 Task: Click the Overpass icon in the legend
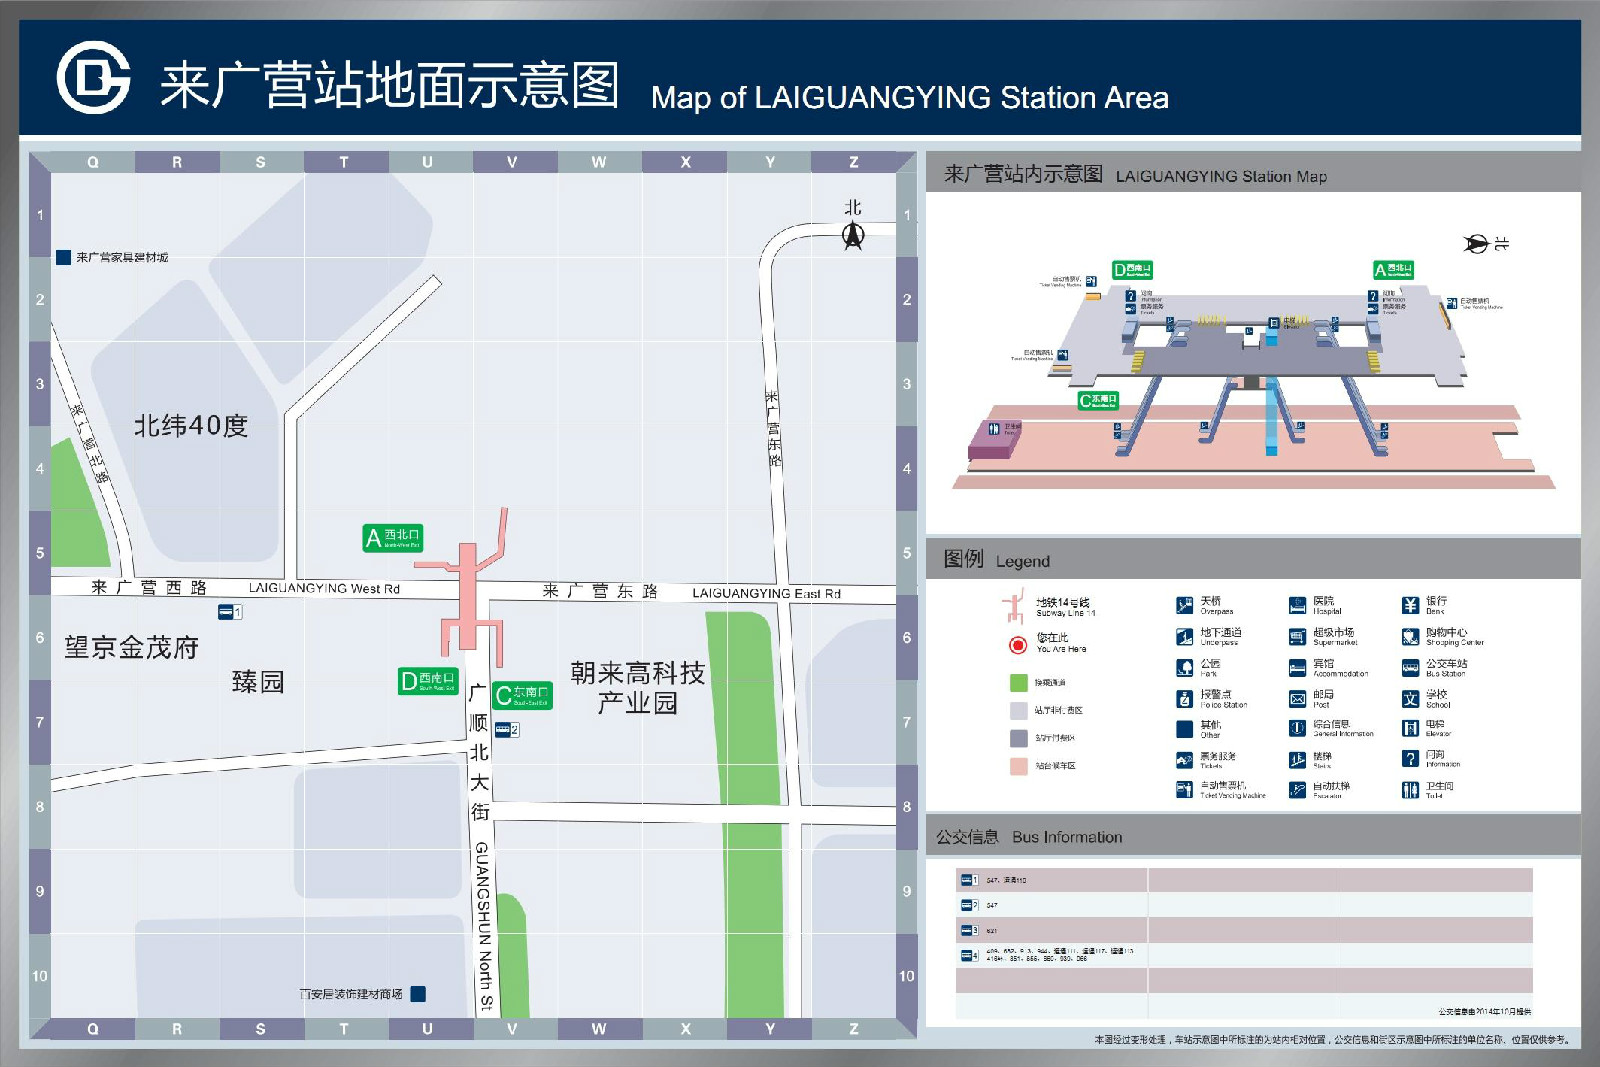(x=1184, y=605)
